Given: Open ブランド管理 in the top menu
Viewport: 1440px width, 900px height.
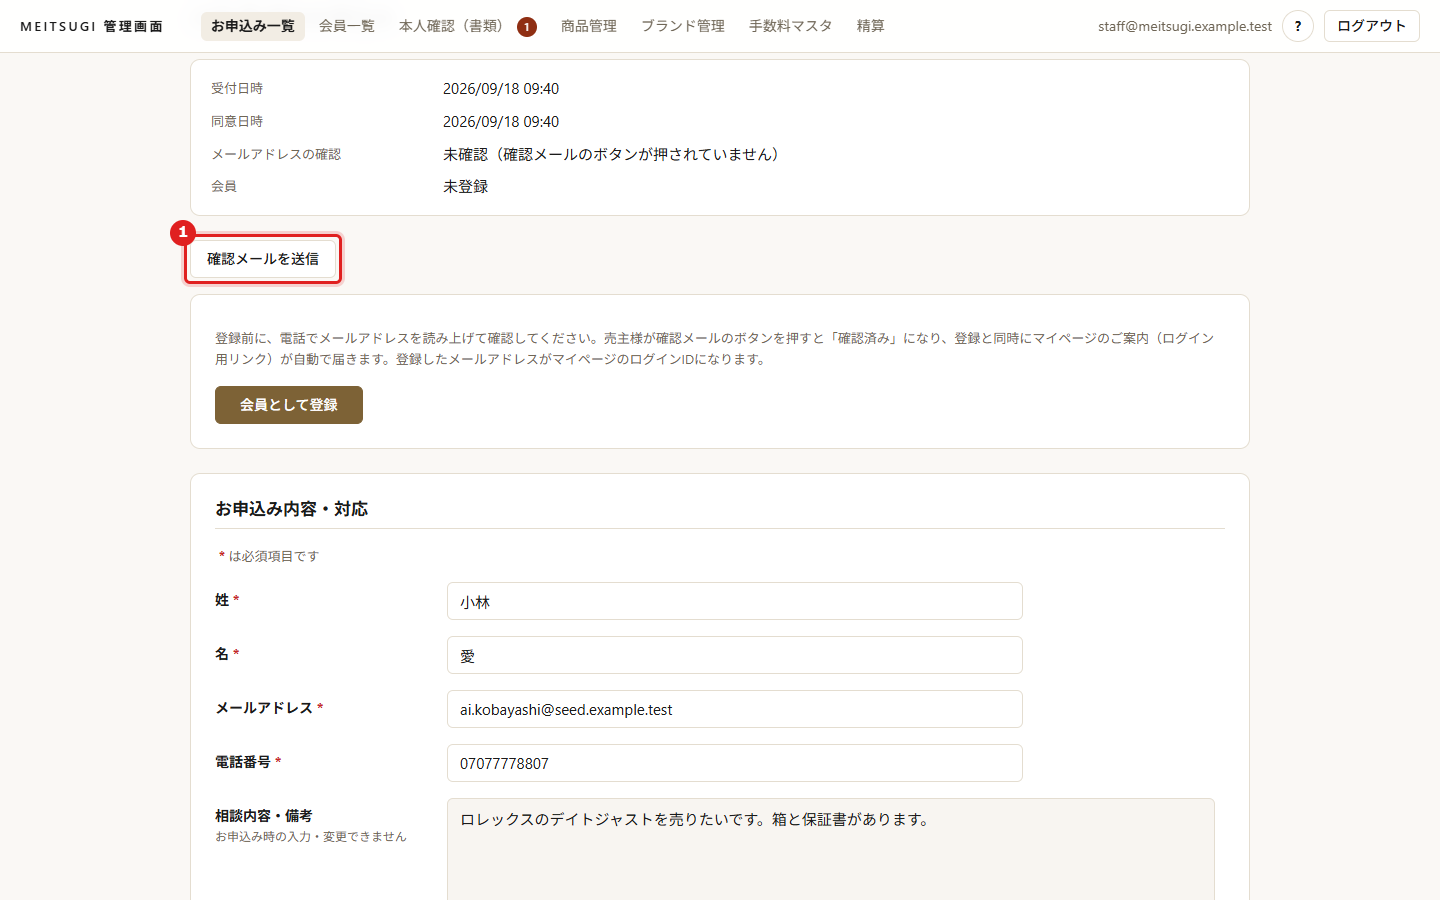Looking at the screenshot, I should coord(683,26).
